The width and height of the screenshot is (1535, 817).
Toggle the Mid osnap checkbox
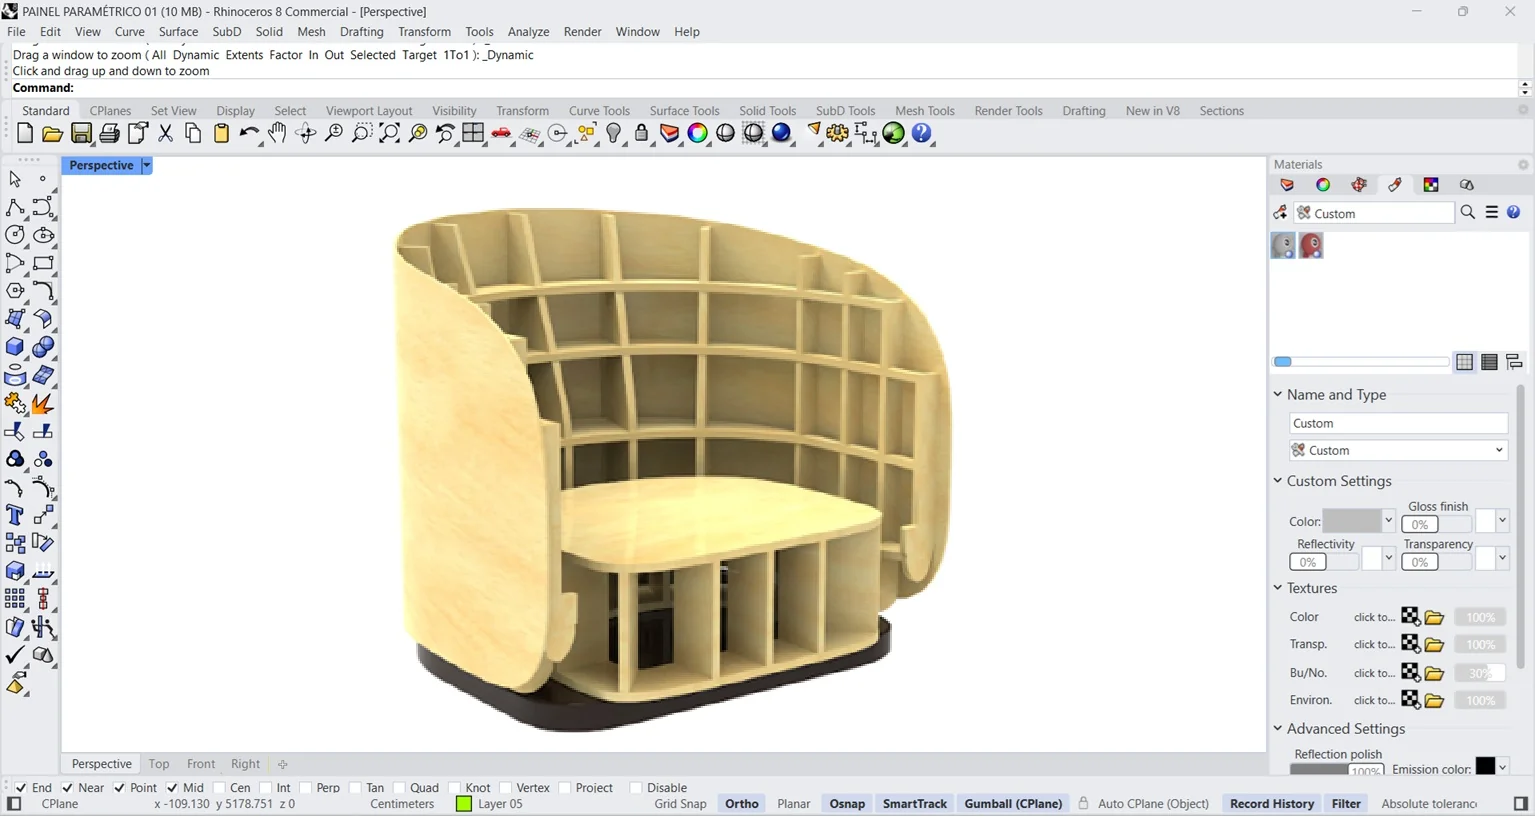click(x=172, y=788)
